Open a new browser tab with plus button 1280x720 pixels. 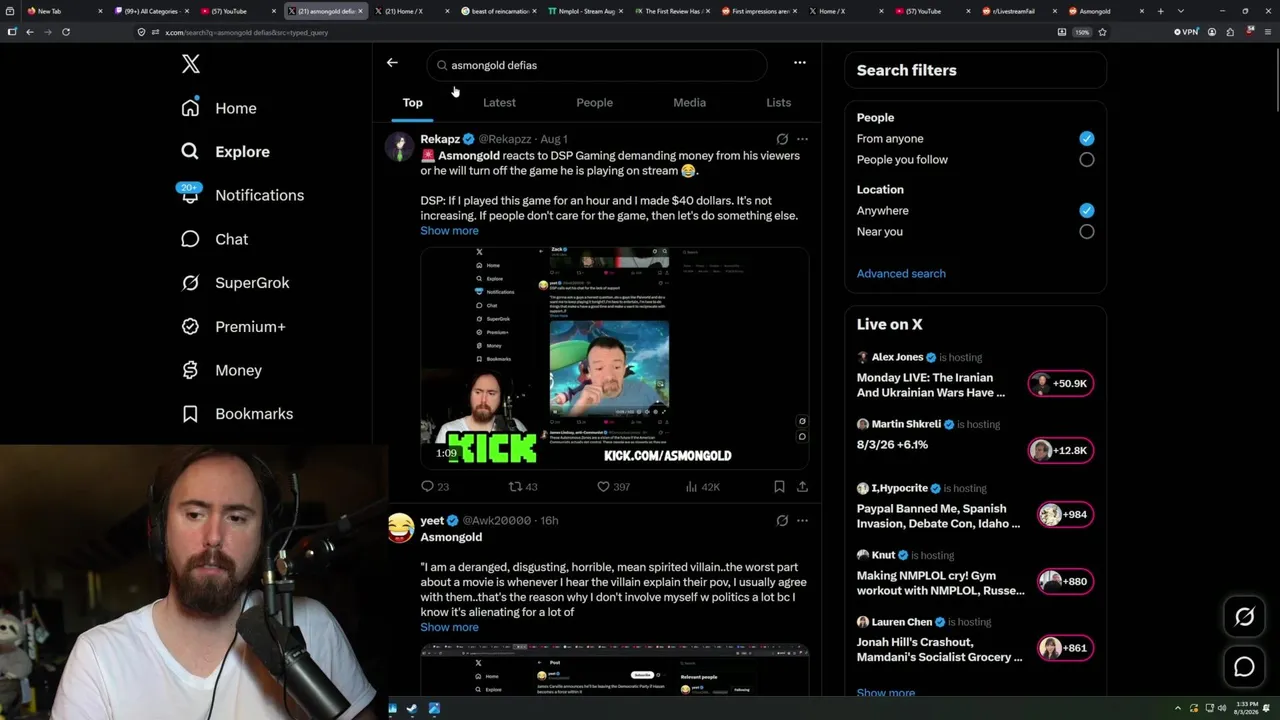1160,11
